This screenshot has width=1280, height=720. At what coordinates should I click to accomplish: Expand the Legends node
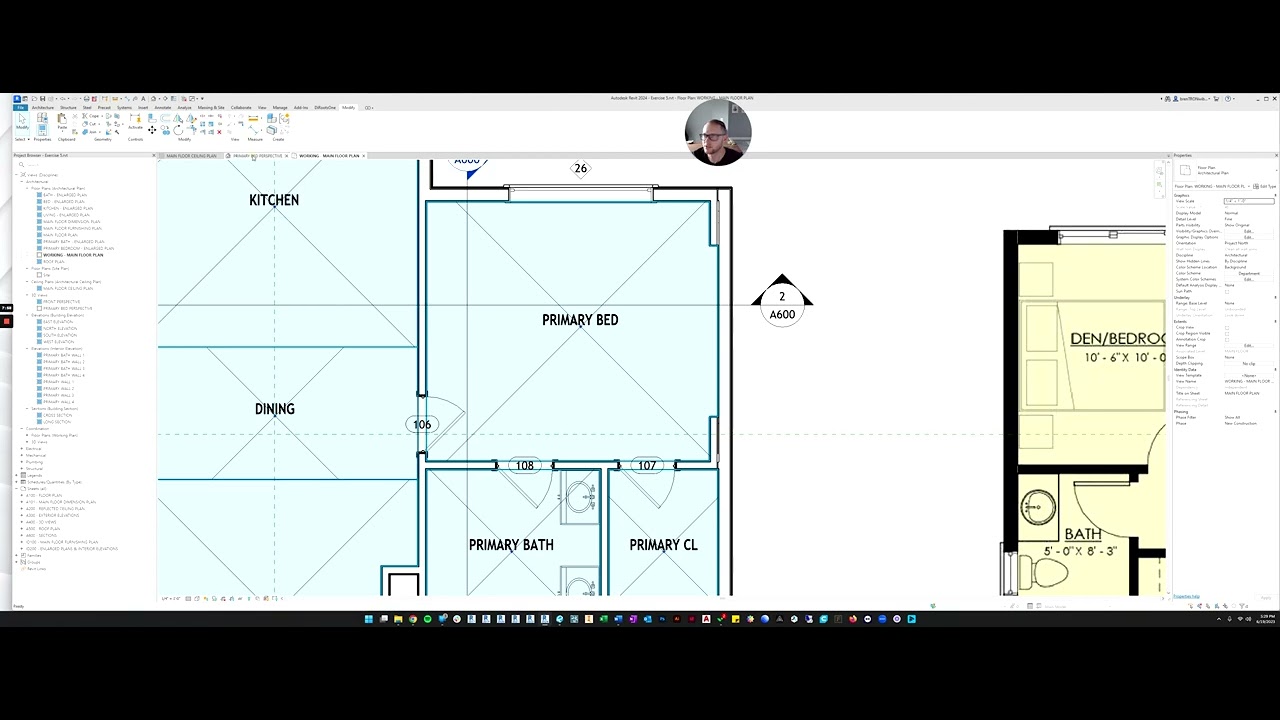pyautogui.click(x=18, y=475)
